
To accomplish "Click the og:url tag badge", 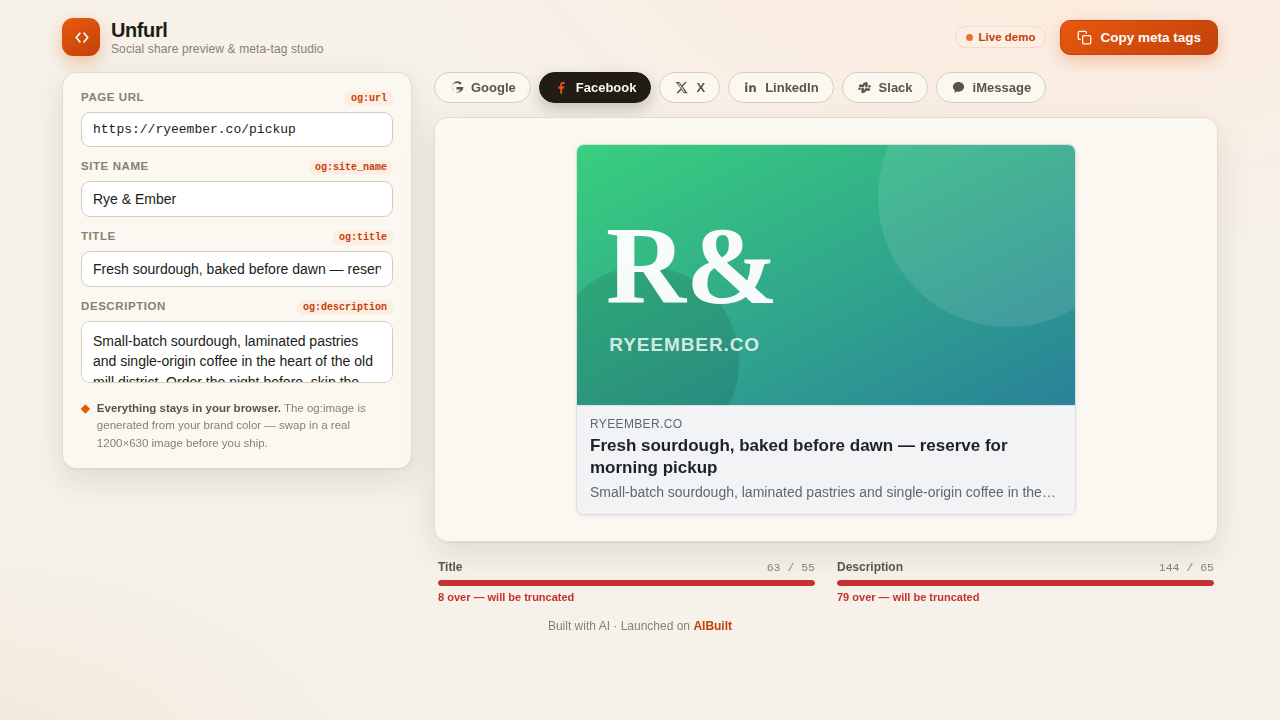I will point(369,98).
